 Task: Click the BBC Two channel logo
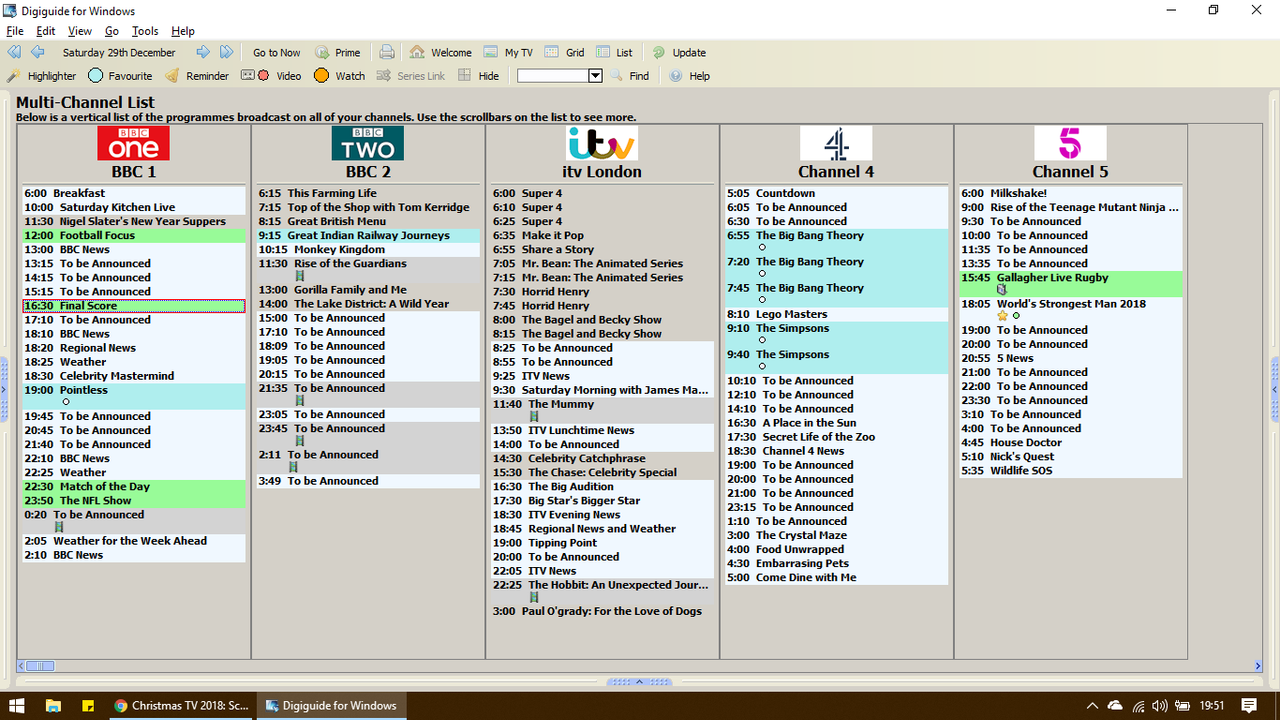368,143
